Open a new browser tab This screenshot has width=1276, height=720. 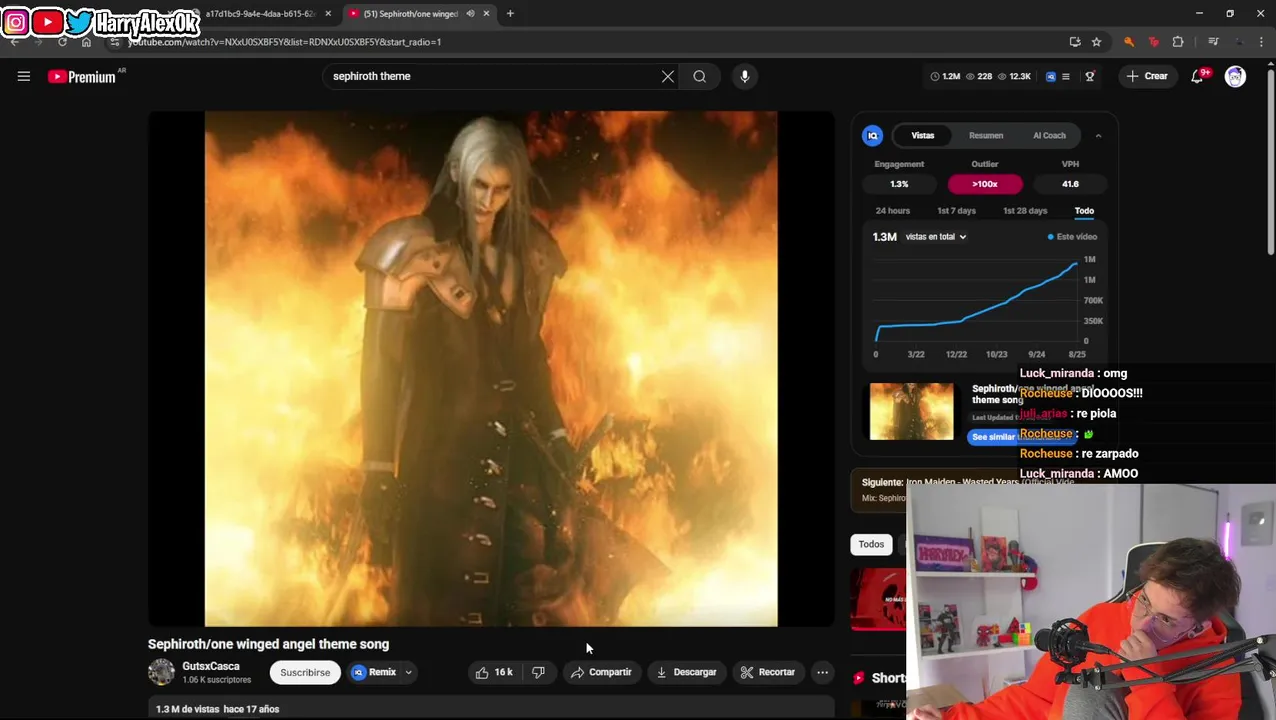pyautogui.click(x=510, y=13)
